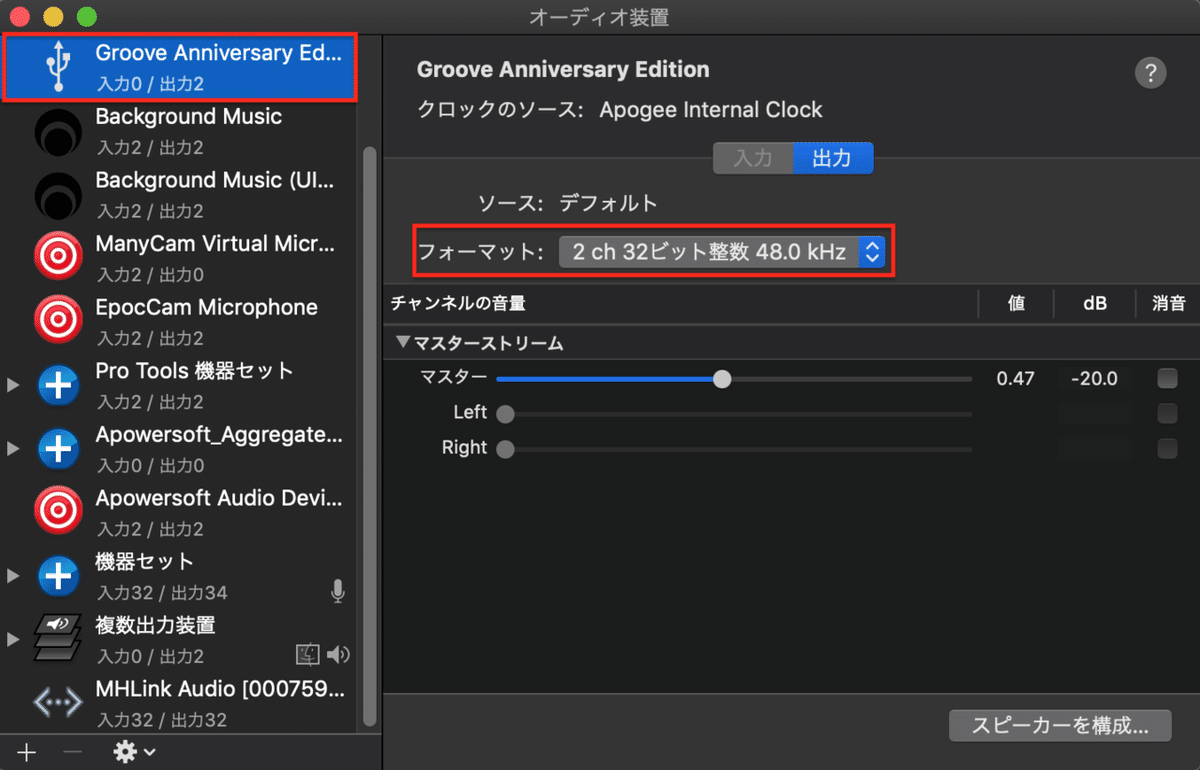Screen dimensions: 1200x770
Task: Click the Apogee Internal Clock source text
Action: pos(711,110)
